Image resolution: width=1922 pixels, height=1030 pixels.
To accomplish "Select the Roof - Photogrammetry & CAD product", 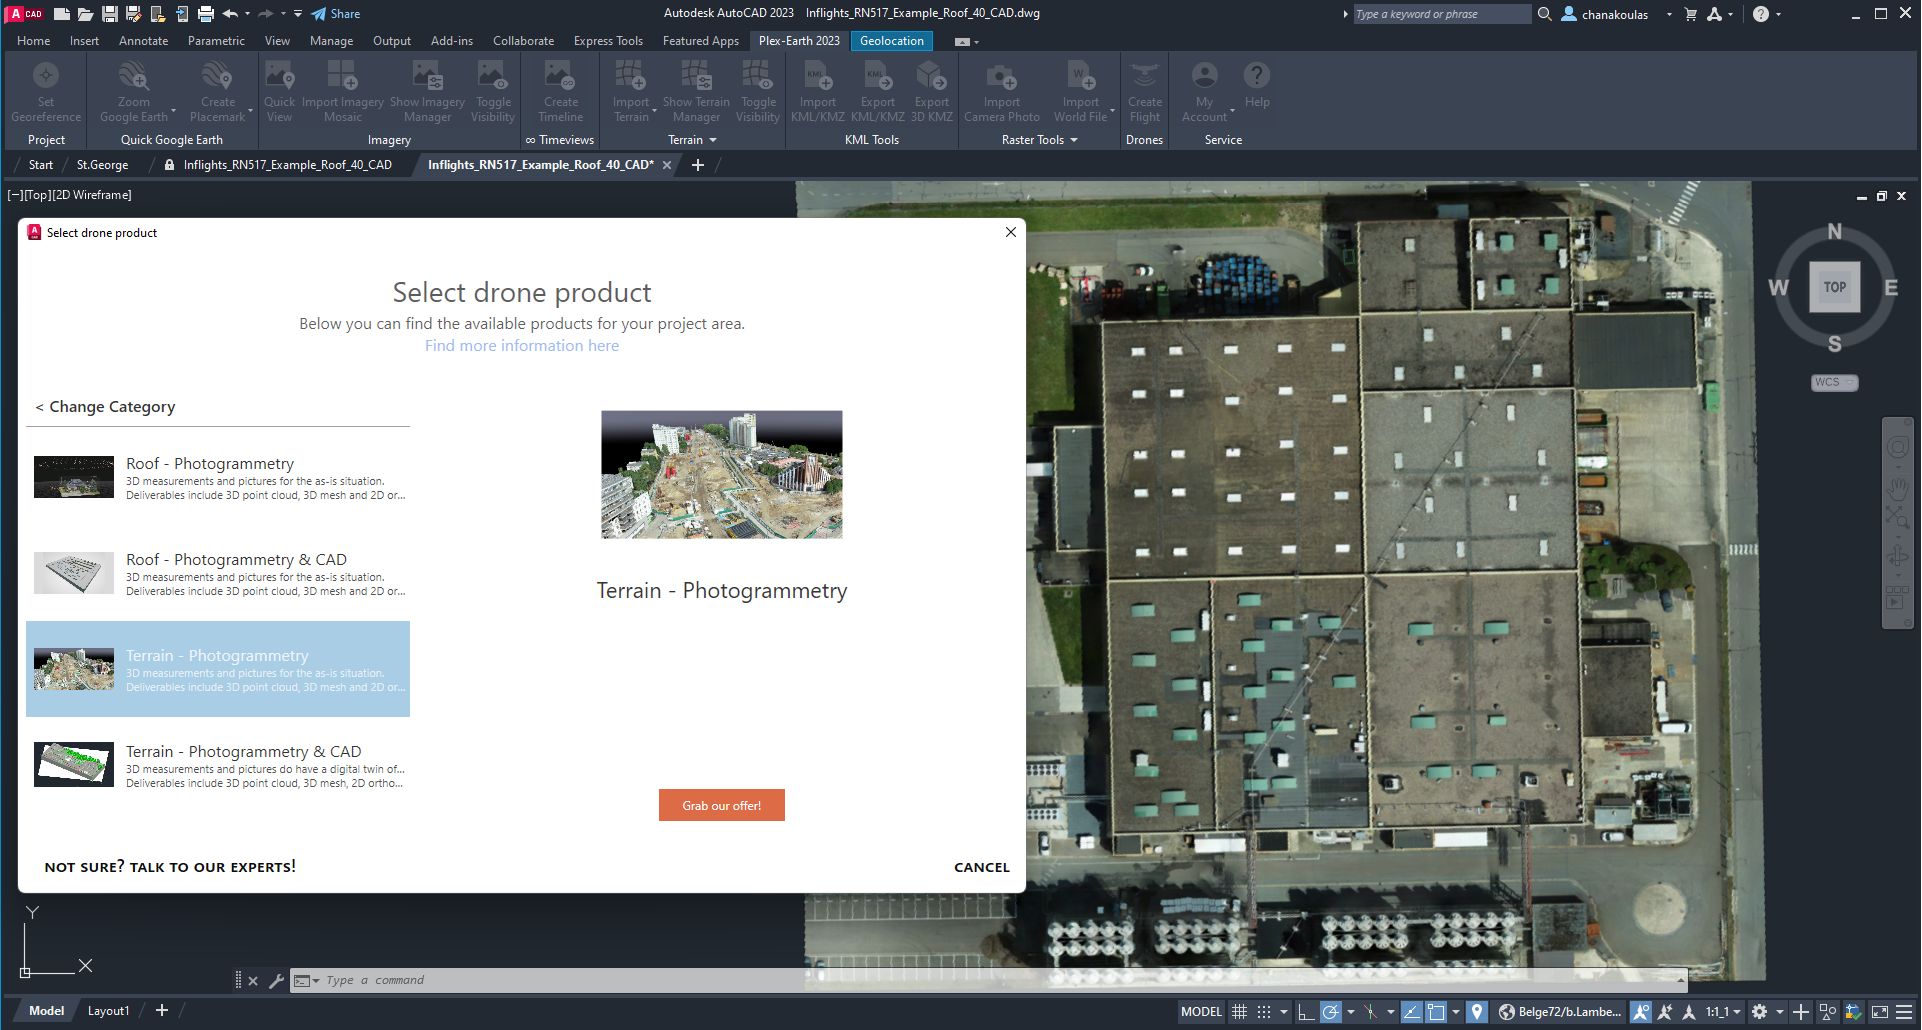I will click(218, 574).
